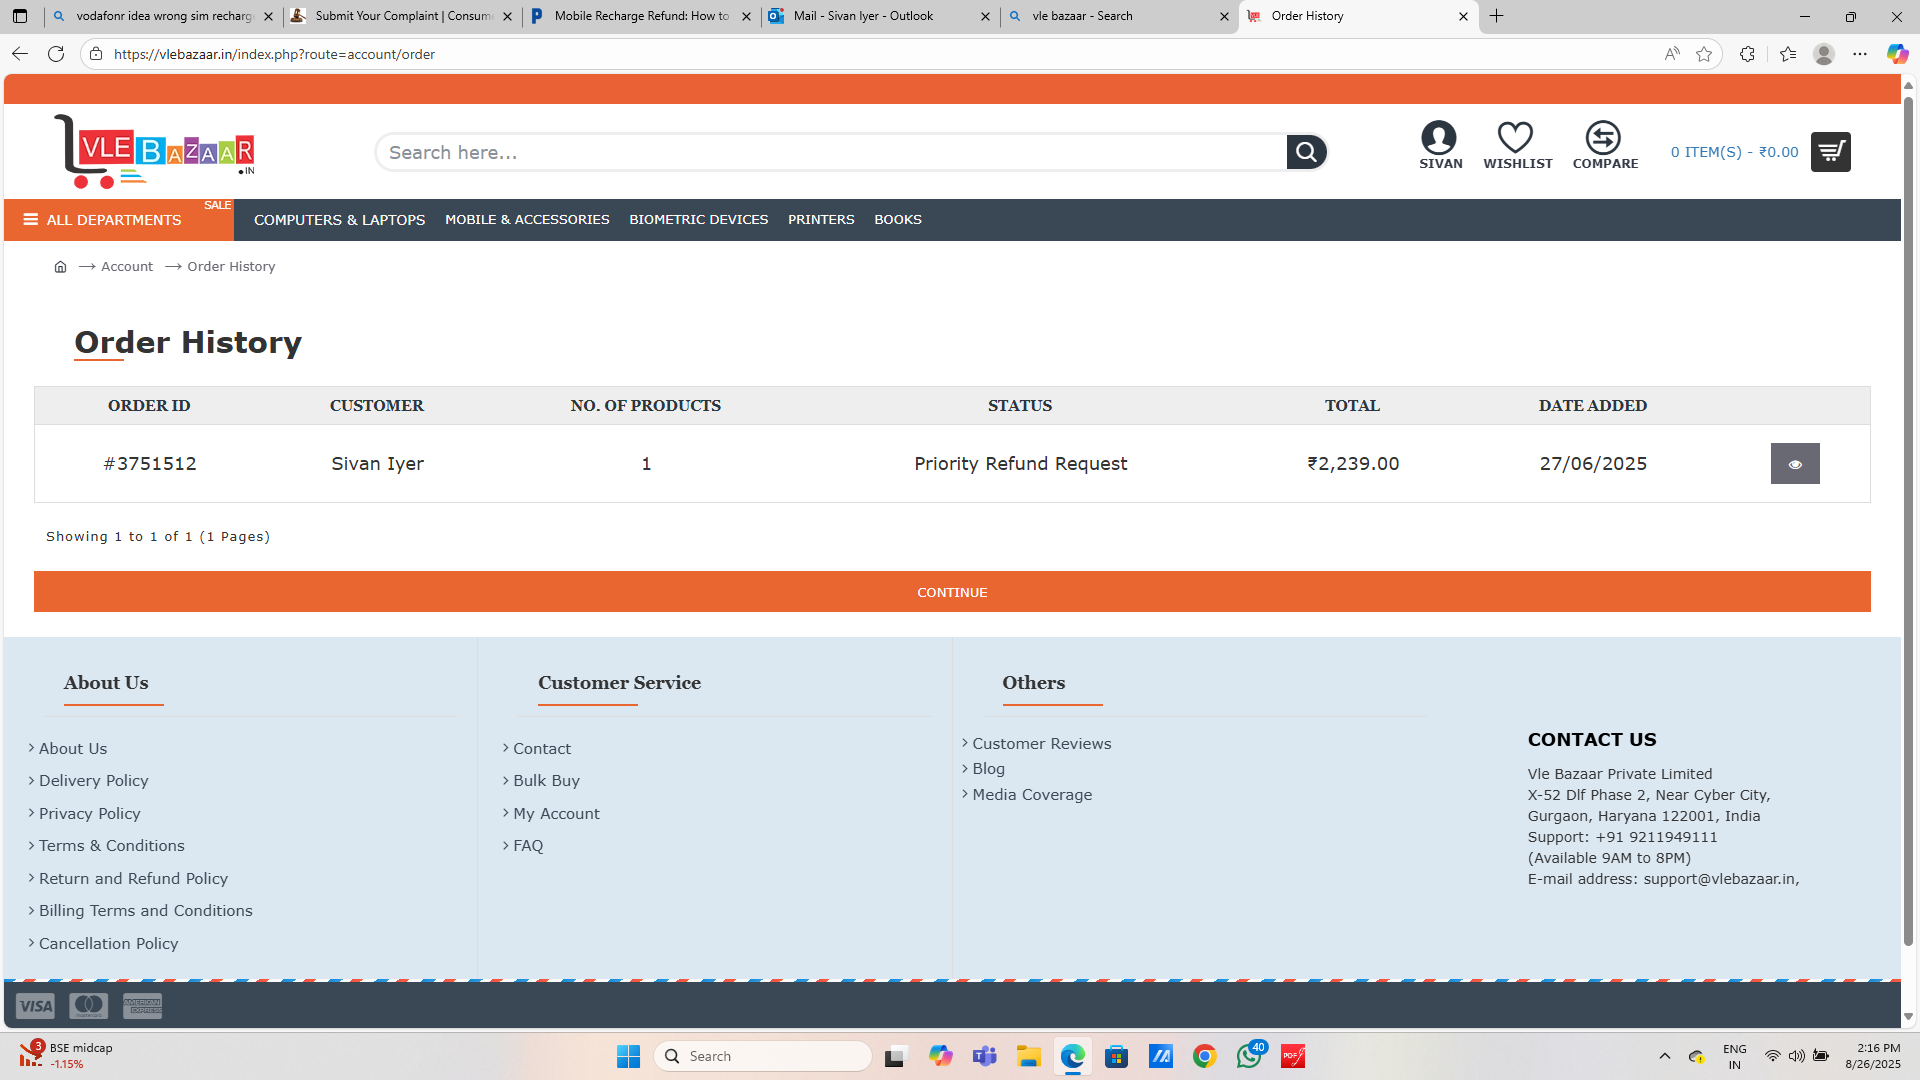
Task: Open the Wishlist heart icon
Action: 1515,138
